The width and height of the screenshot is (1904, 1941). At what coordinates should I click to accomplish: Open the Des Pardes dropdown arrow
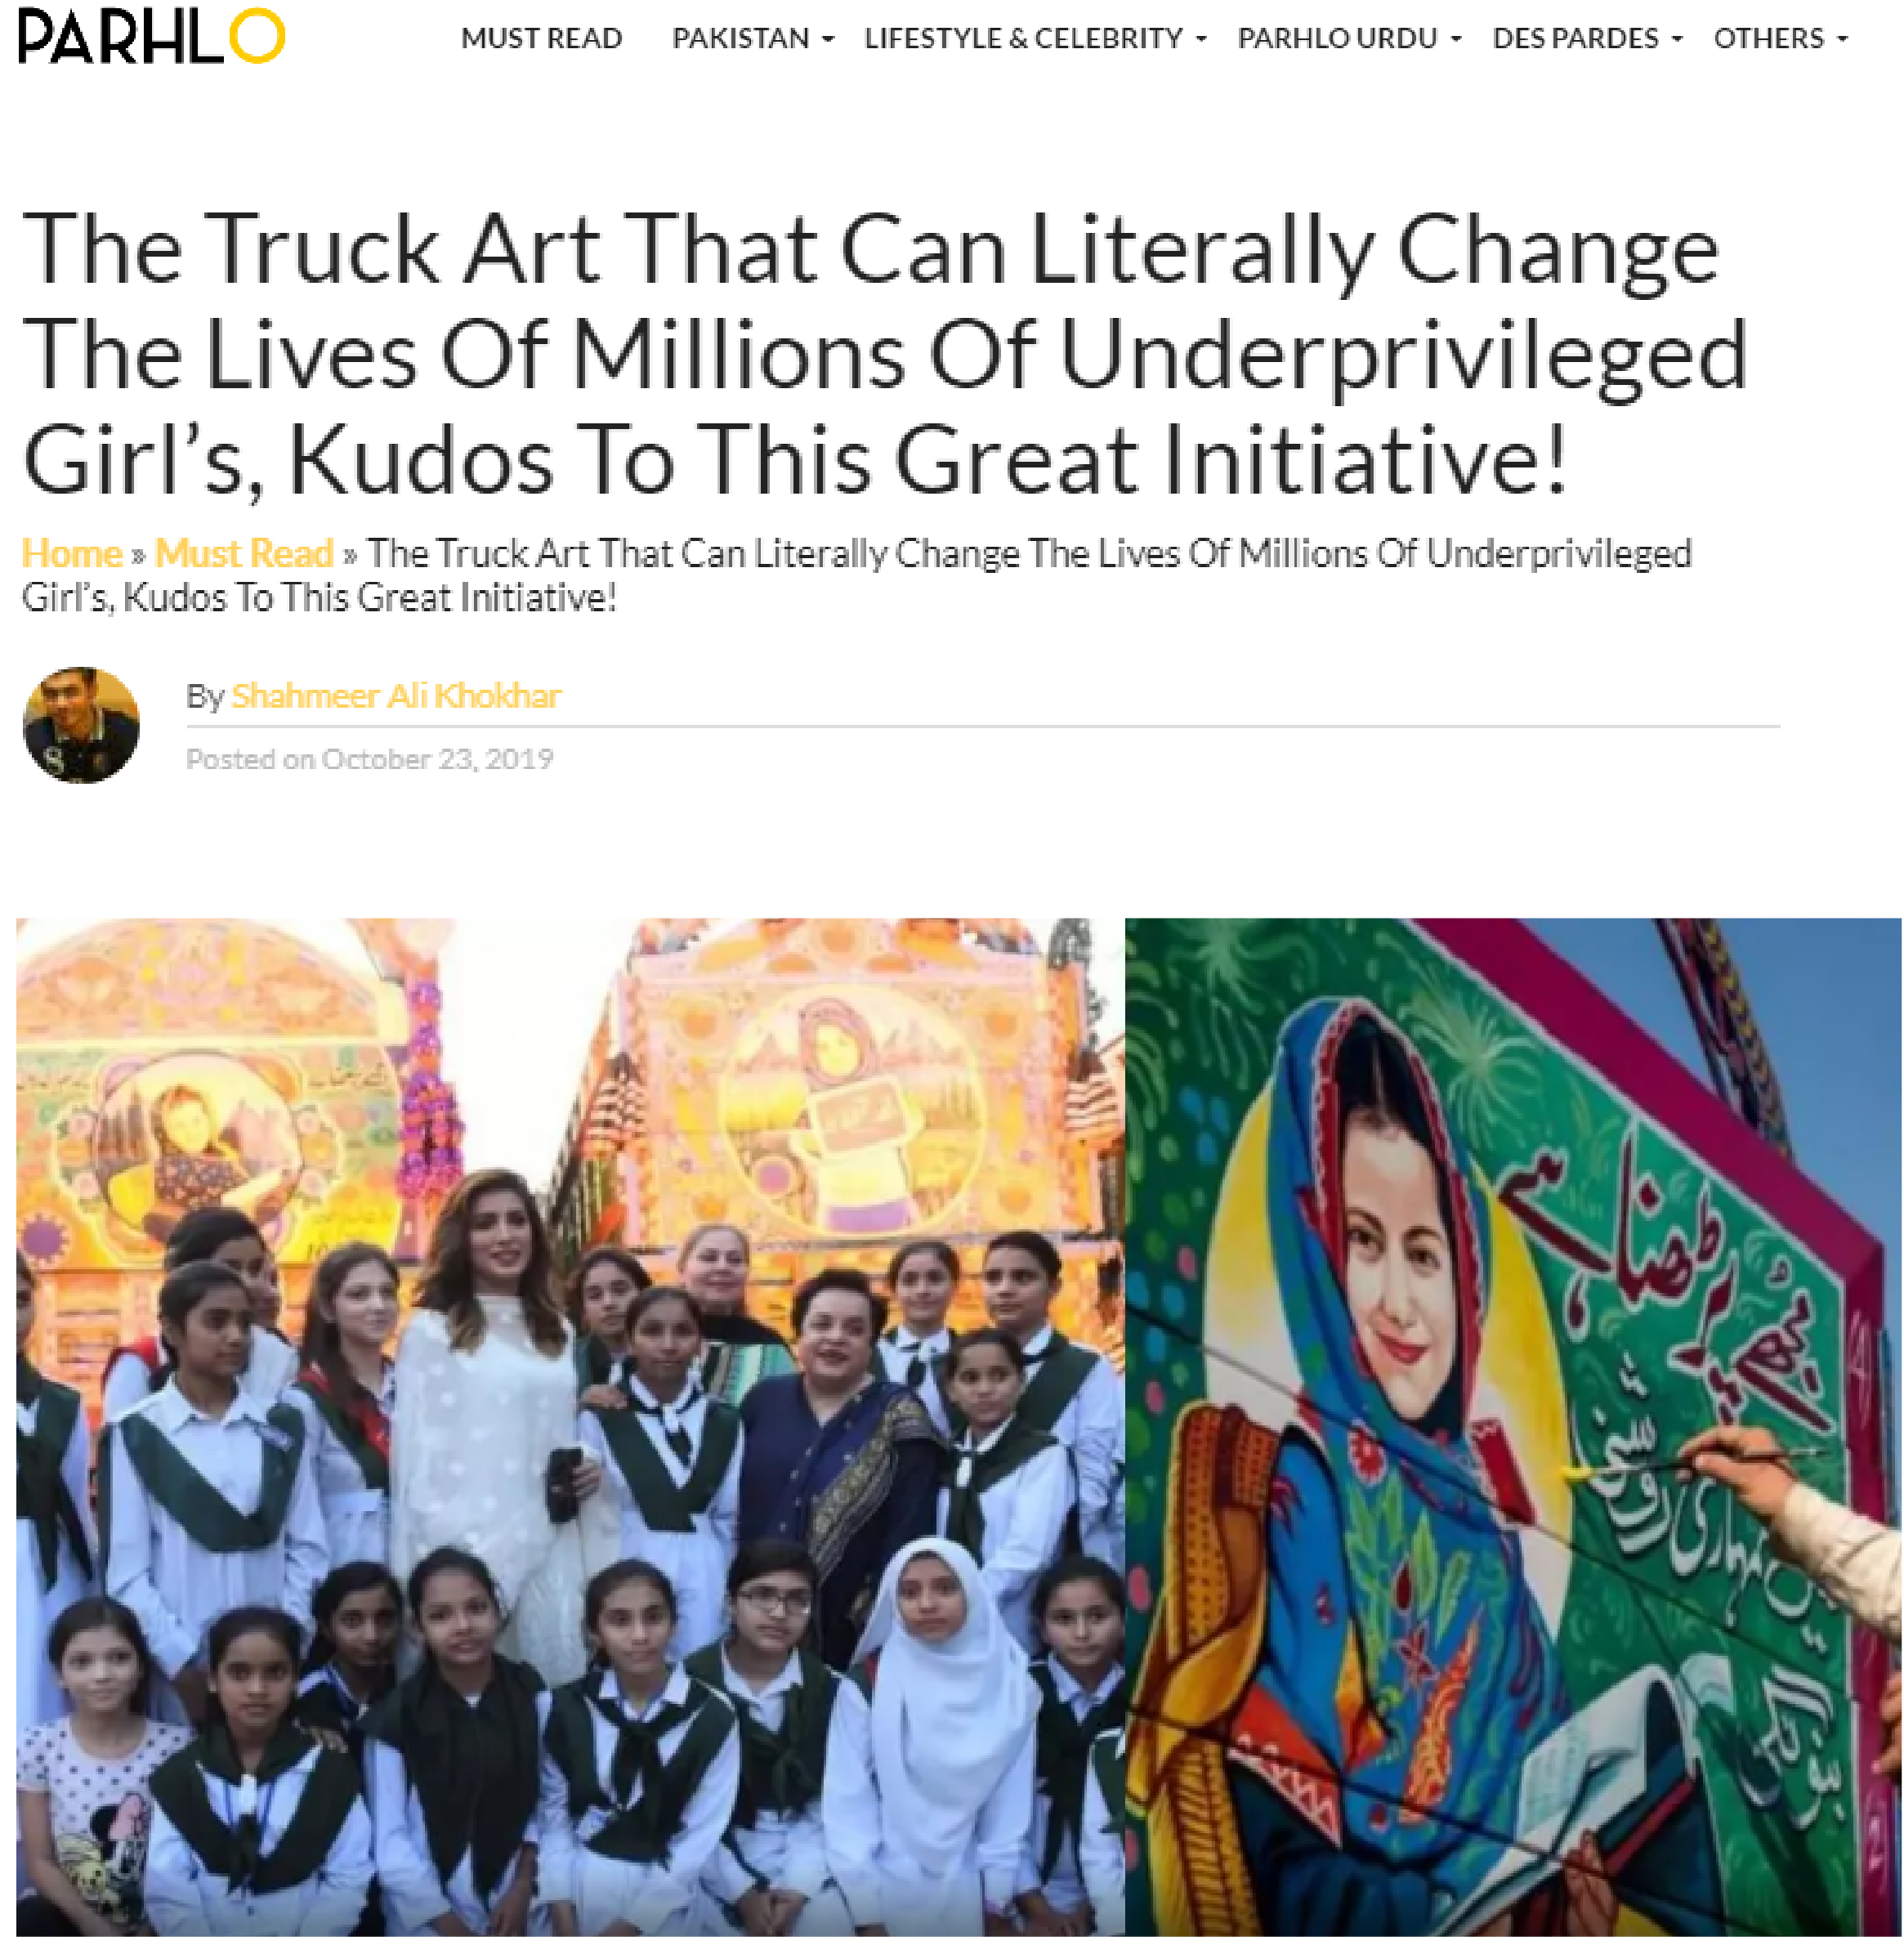point(1677,40)
